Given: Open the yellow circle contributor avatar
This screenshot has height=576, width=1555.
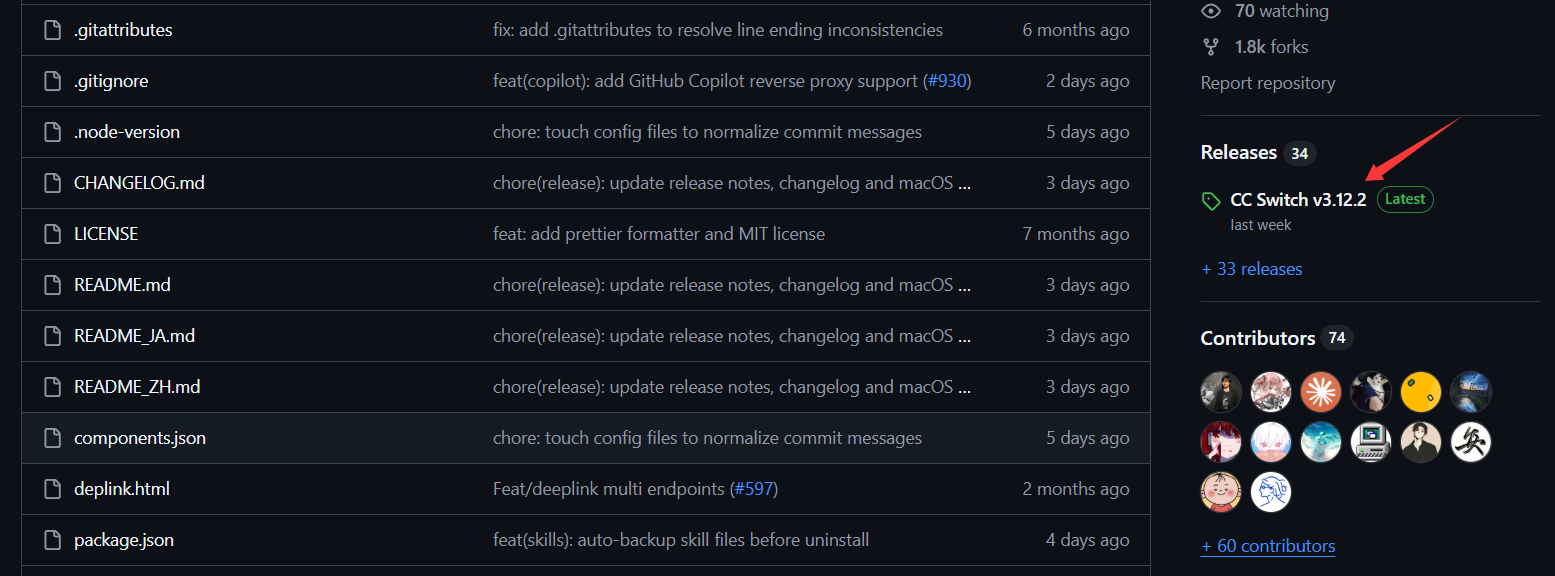Looking at the screenshot, I should (x=1421, y=392).
